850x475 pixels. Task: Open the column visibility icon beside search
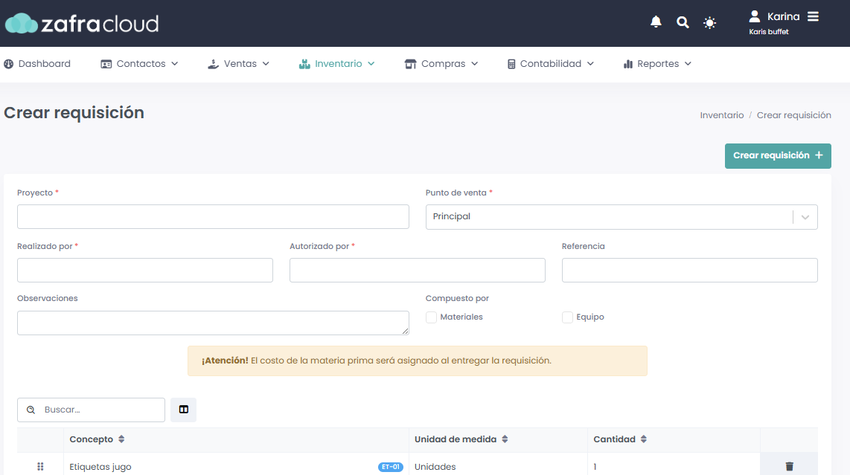tap(184, 409)
